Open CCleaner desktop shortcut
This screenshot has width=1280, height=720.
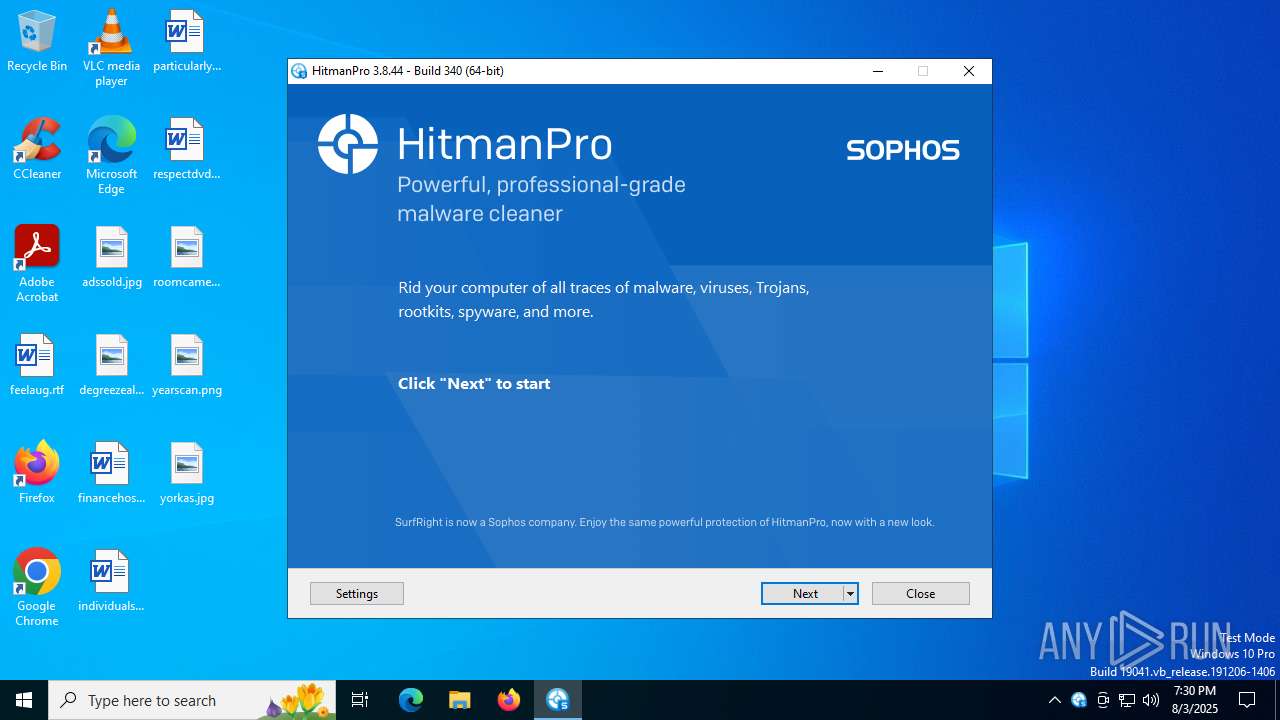click(37, 149)
